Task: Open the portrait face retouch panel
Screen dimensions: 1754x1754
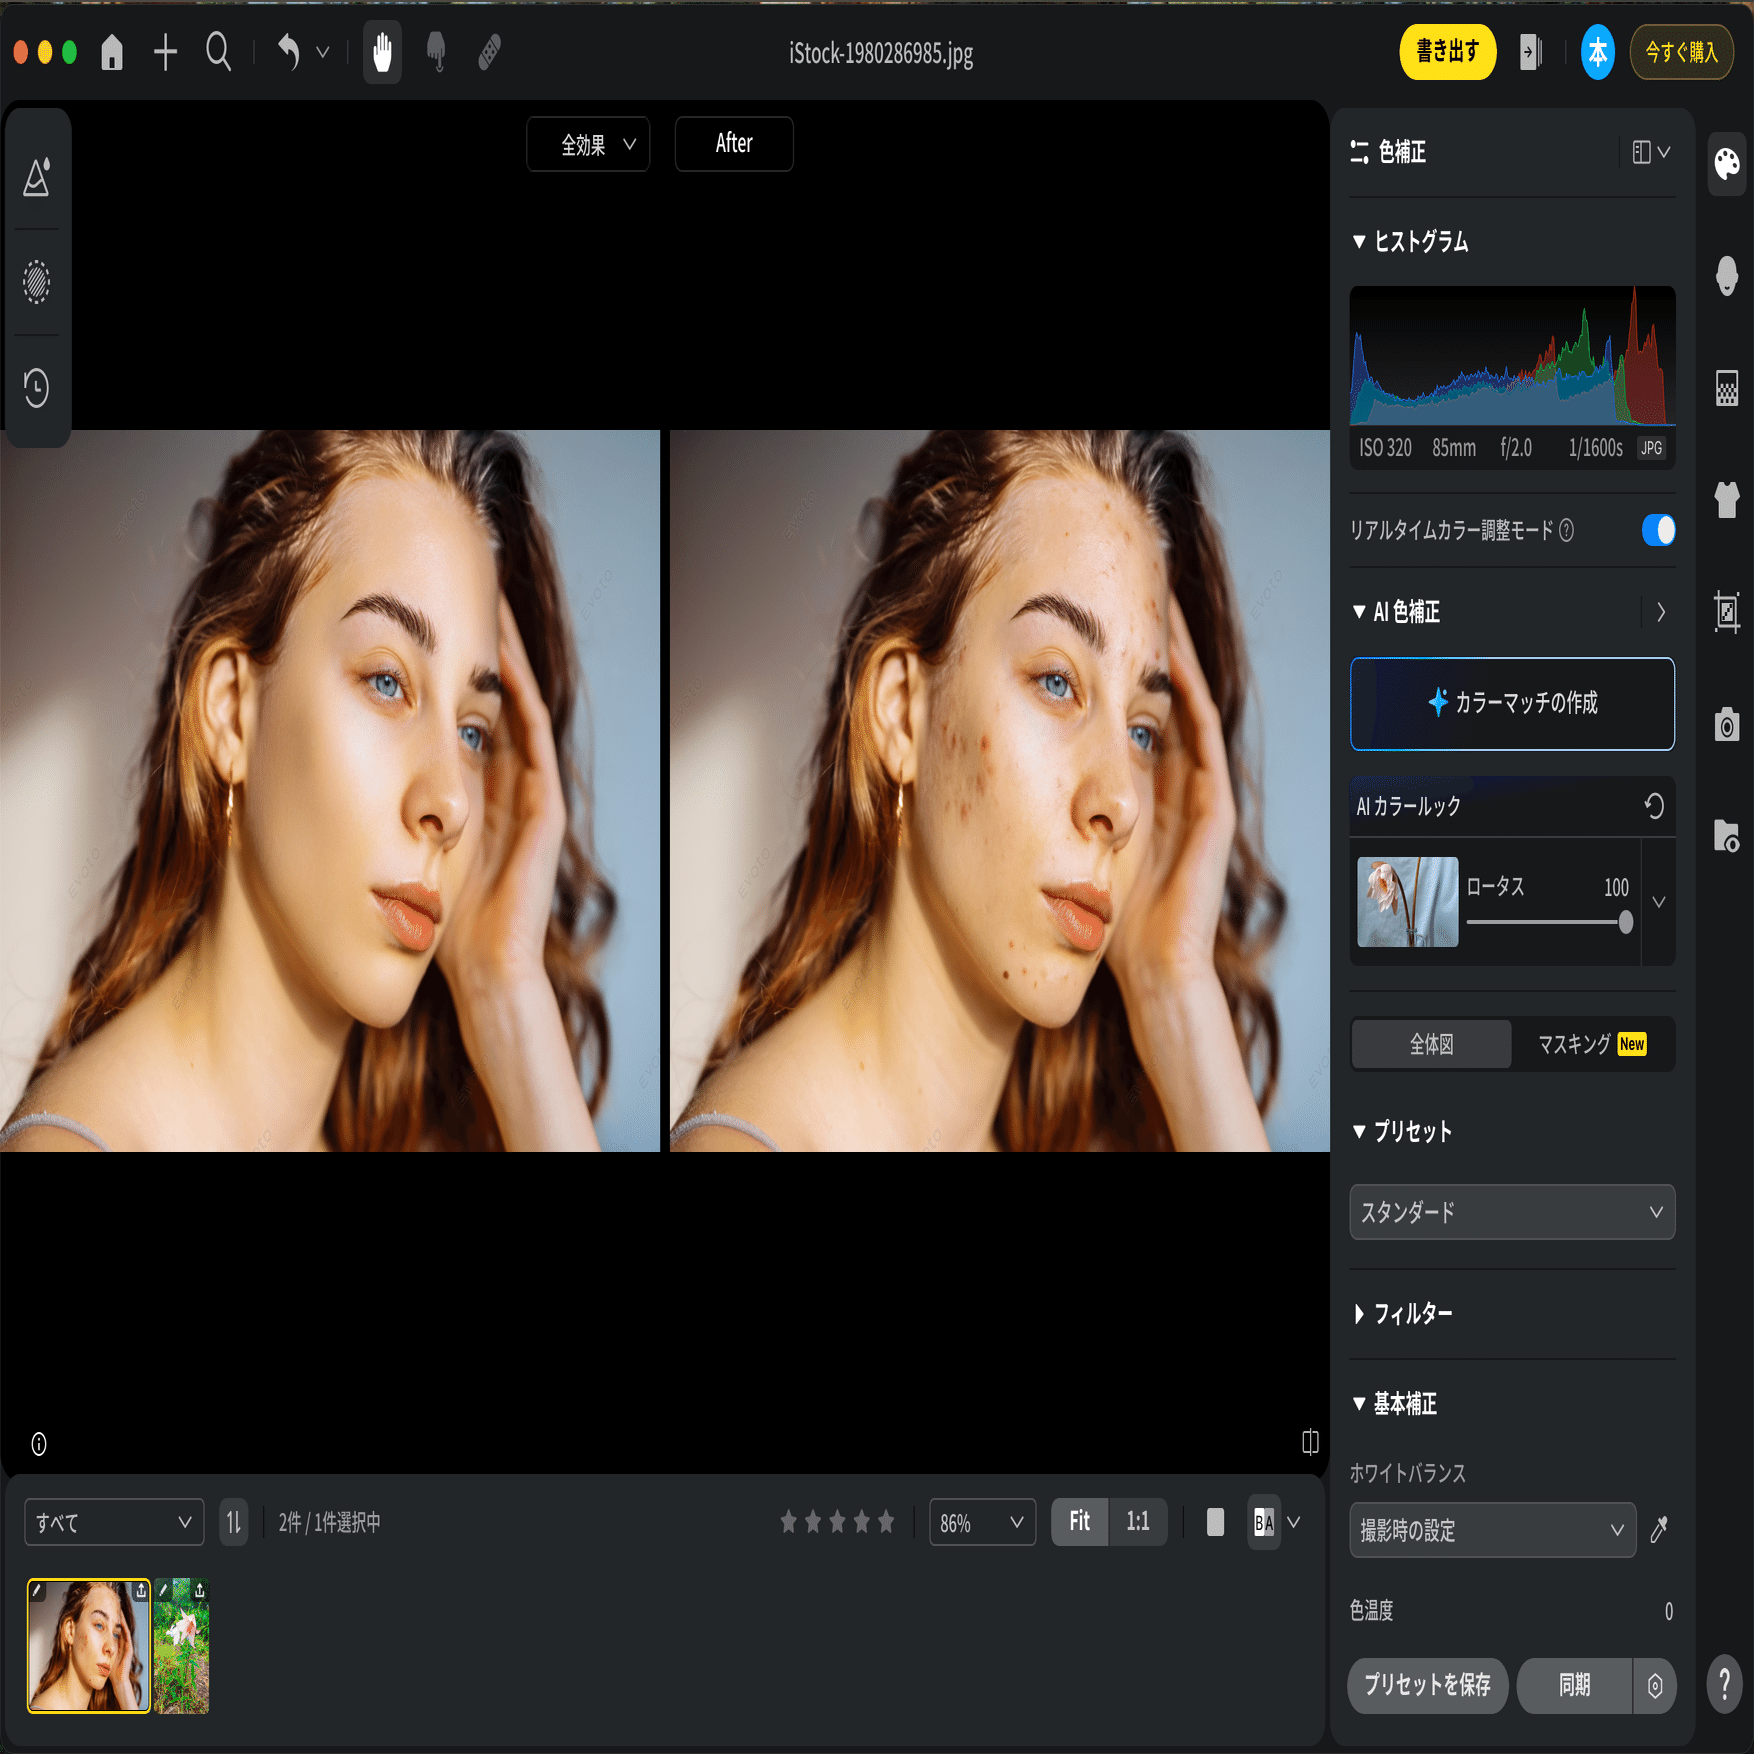Action: pyautogui.click(x=1727, y=275)
